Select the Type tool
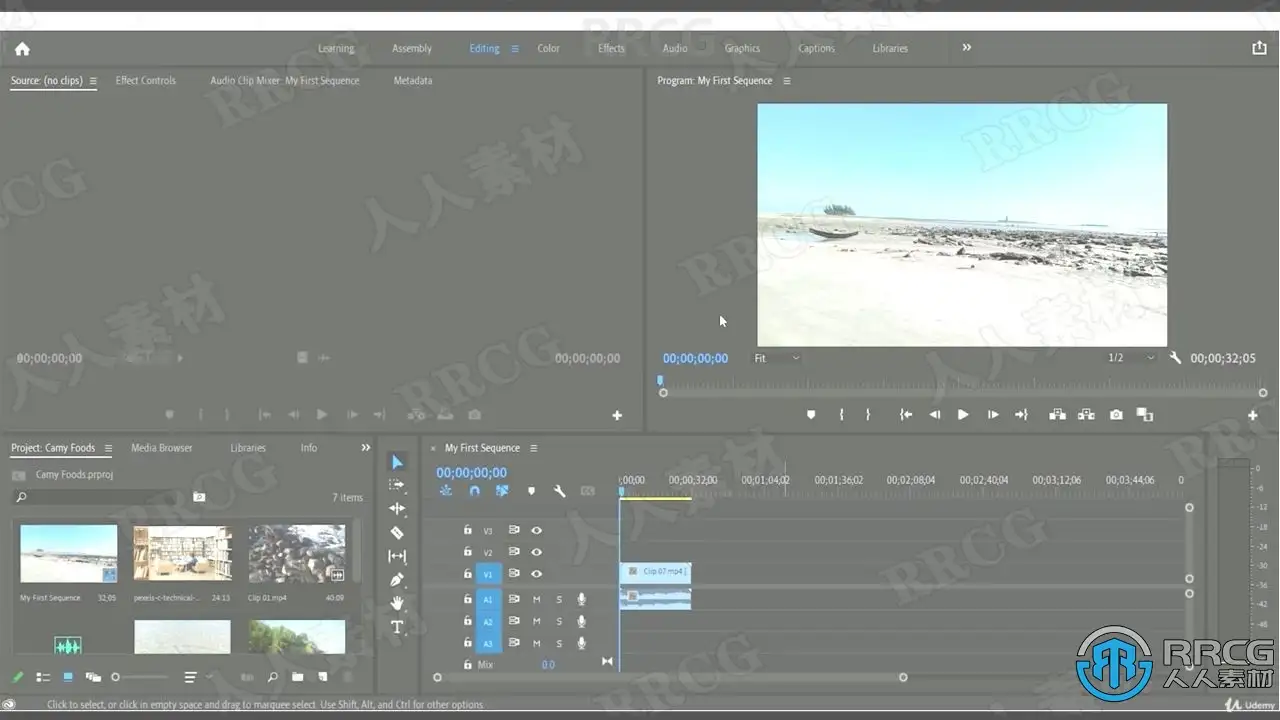 pyautogui.click(x=397, y=627)
